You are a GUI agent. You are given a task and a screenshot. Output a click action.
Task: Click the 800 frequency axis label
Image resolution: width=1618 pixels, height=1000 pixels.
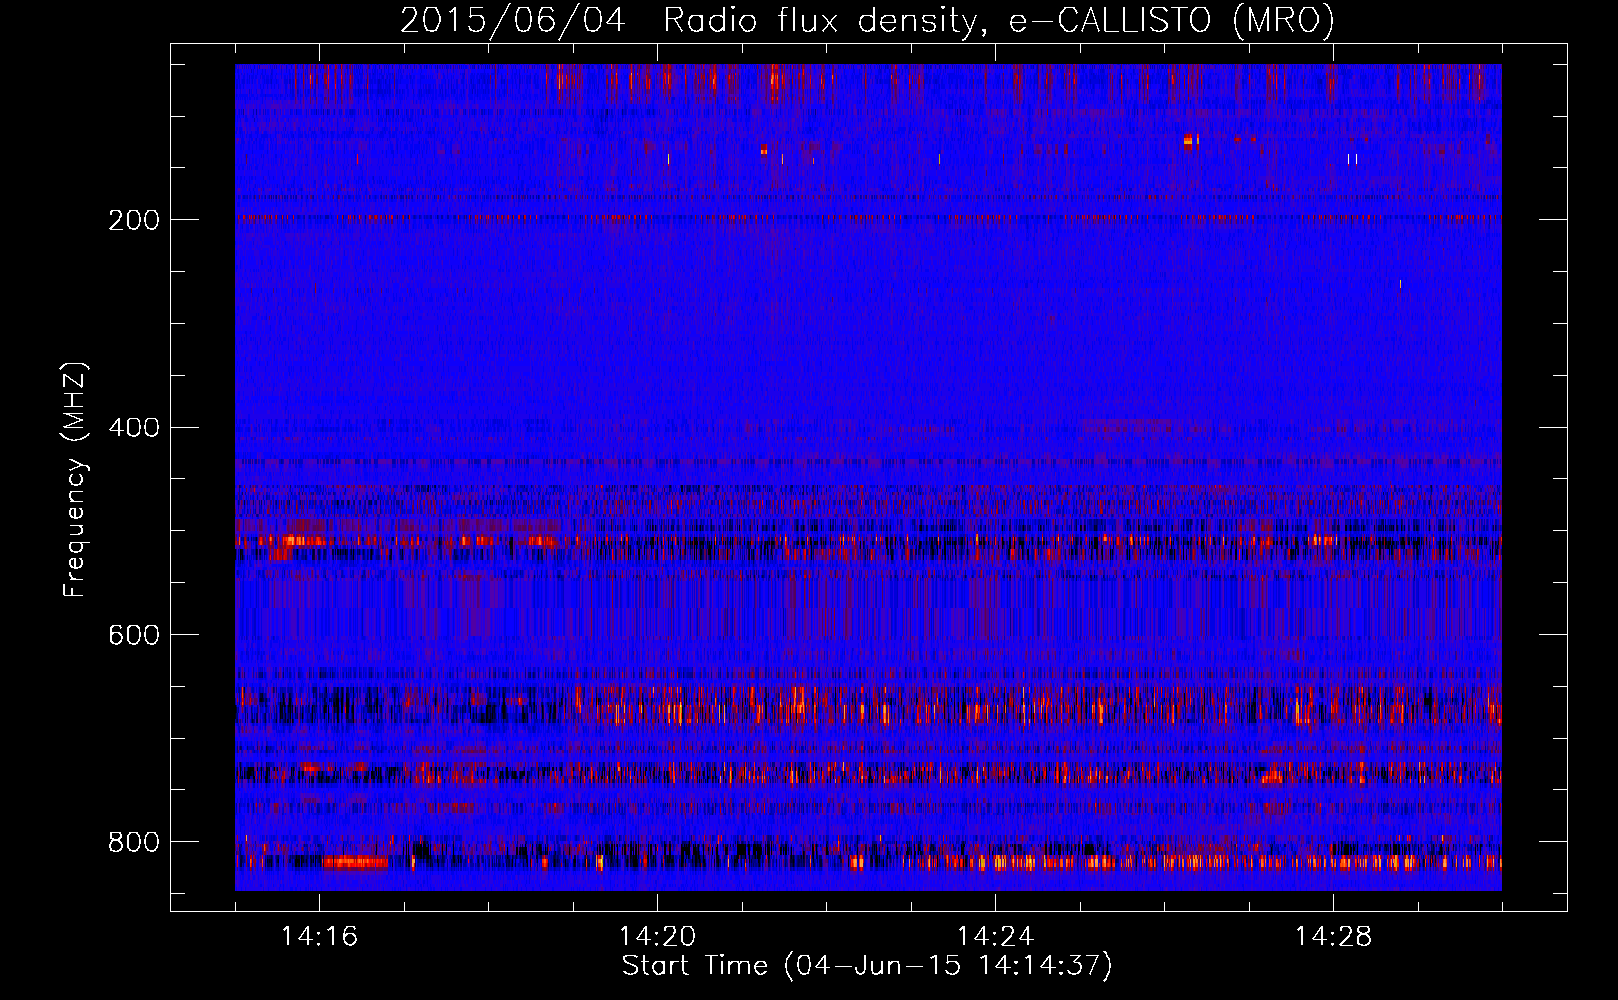[x=134, y=842]
